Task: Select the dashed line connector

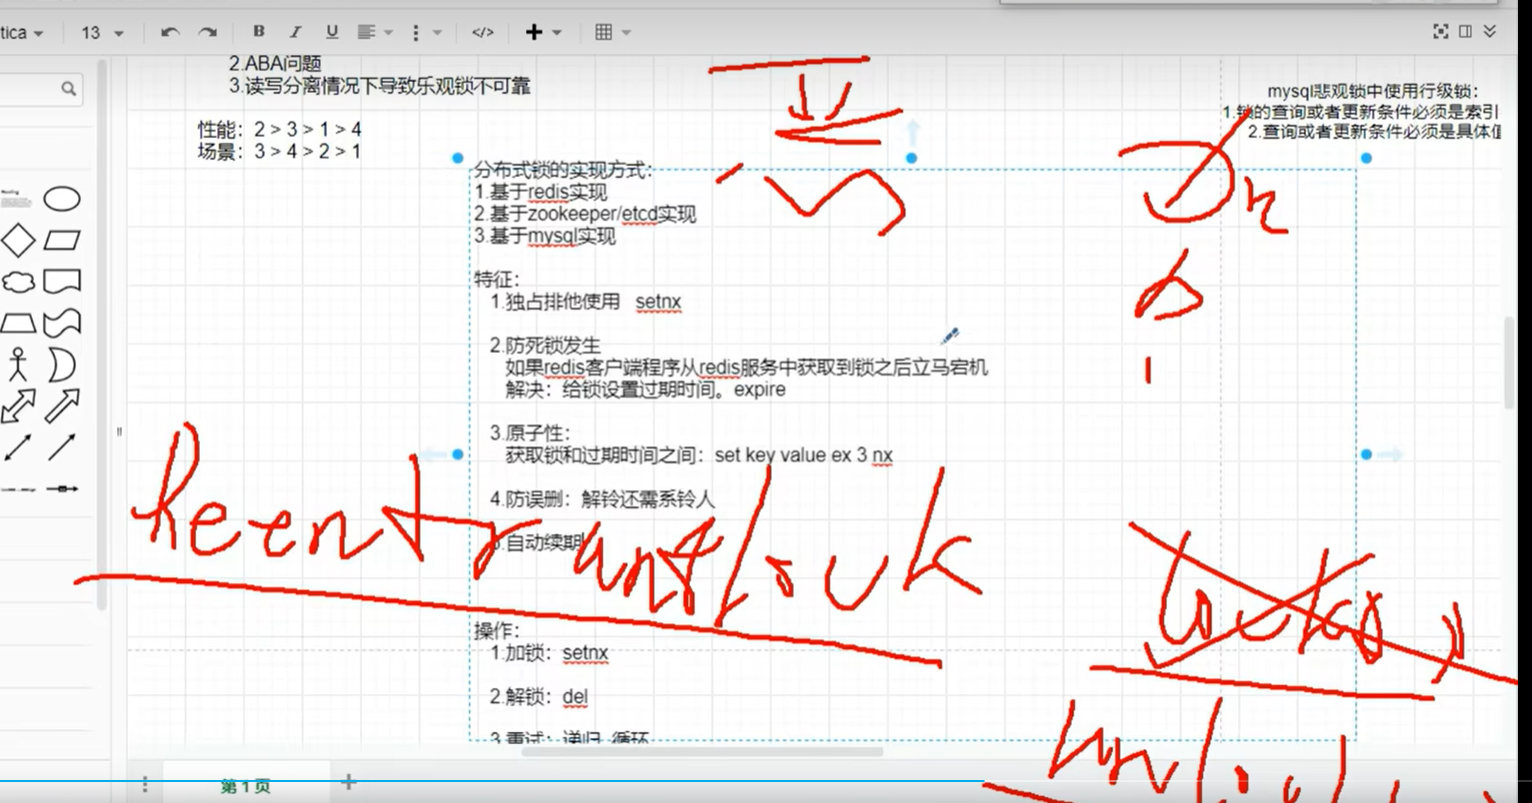Action: click(x=18, y=489)
